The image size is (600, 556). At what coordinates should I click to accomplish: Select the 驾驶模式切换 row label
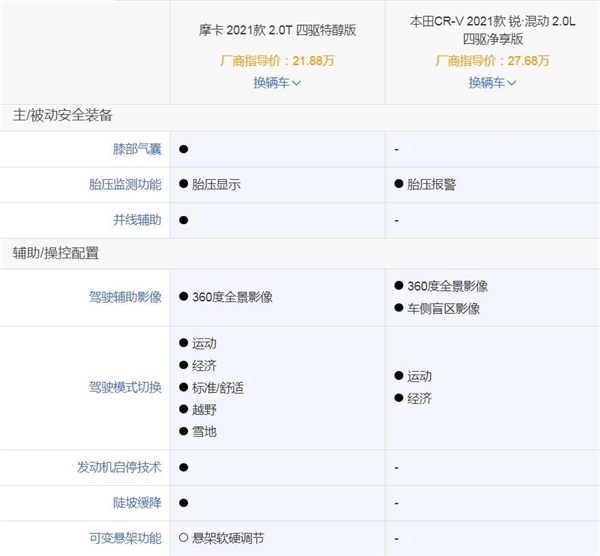coord(124,387)
